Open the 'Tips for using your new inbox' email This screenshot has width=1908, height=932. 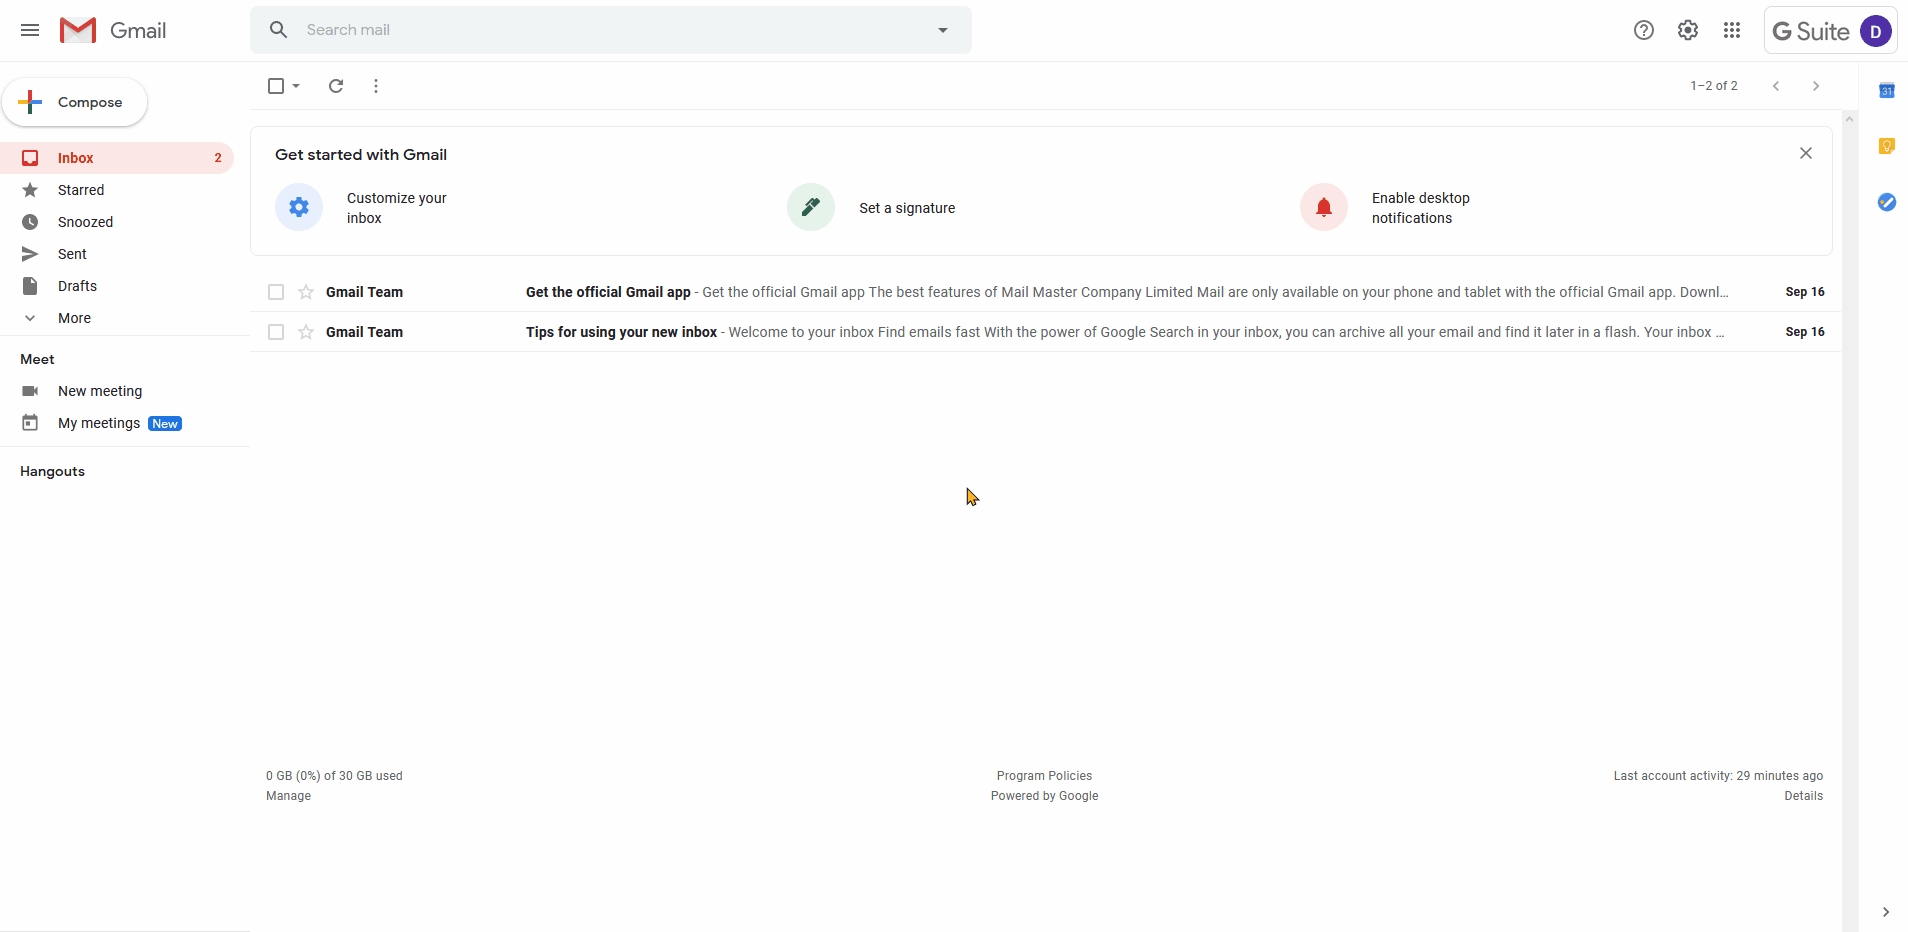[1046, 332]
